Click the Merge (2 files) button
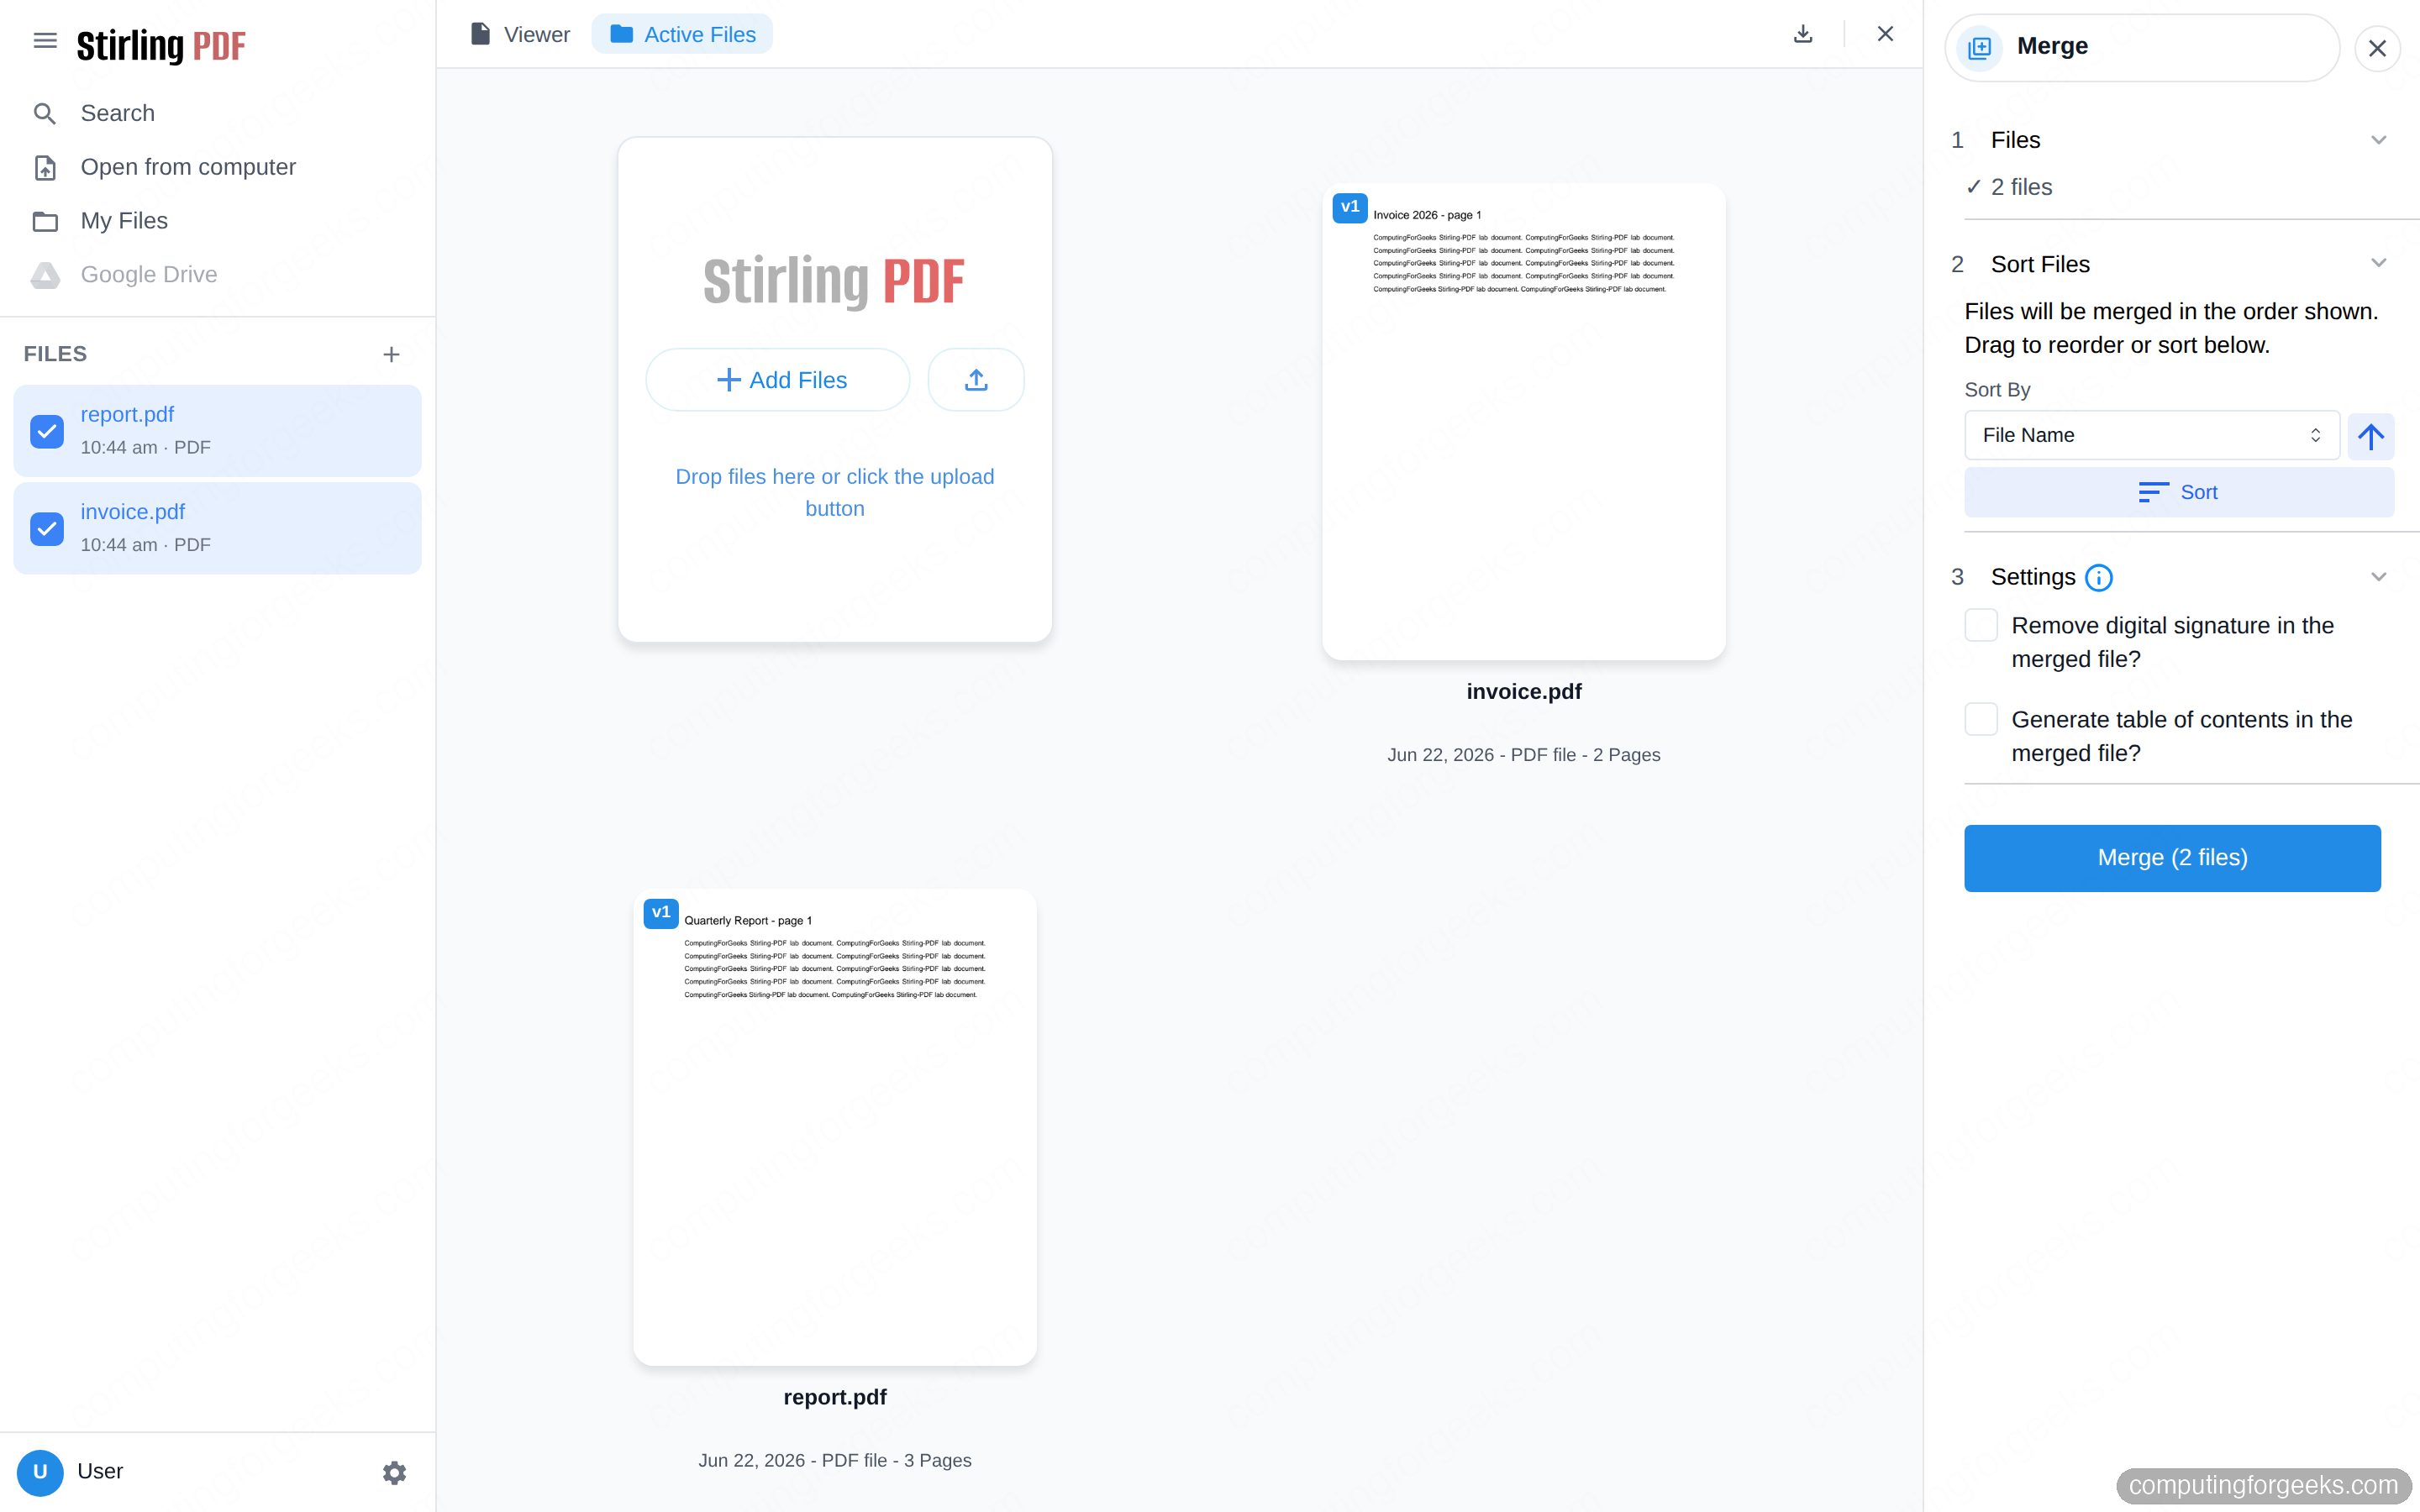 [2172, 858]
